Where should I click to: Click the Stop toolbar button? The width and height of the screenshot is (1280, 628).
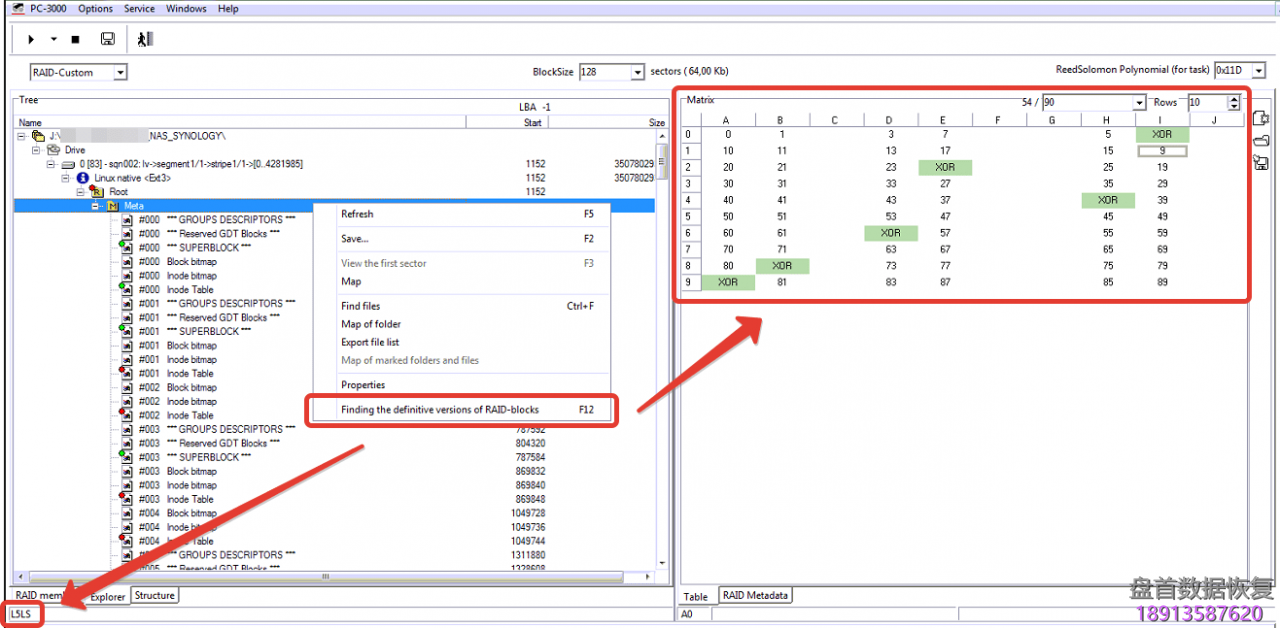(x=75, y=39)
